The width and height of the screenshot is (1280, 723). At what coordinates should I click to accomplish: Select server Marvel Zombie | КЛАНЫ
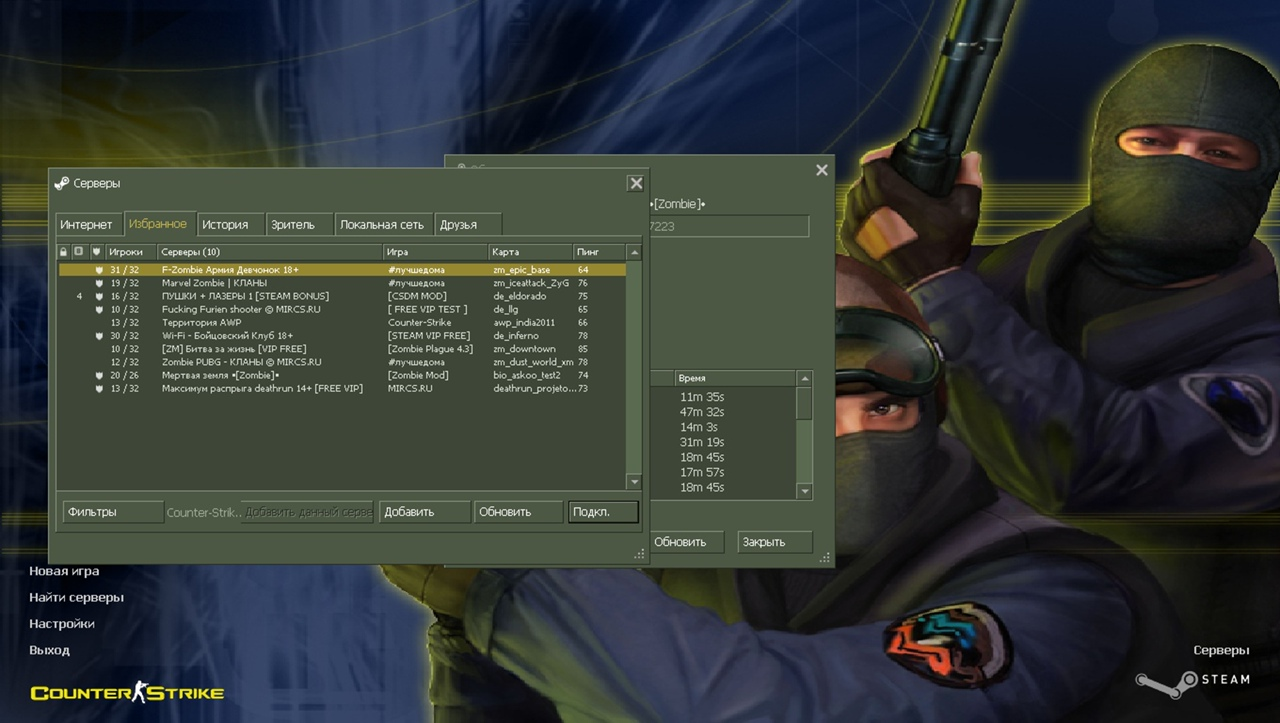pos(342,283)
